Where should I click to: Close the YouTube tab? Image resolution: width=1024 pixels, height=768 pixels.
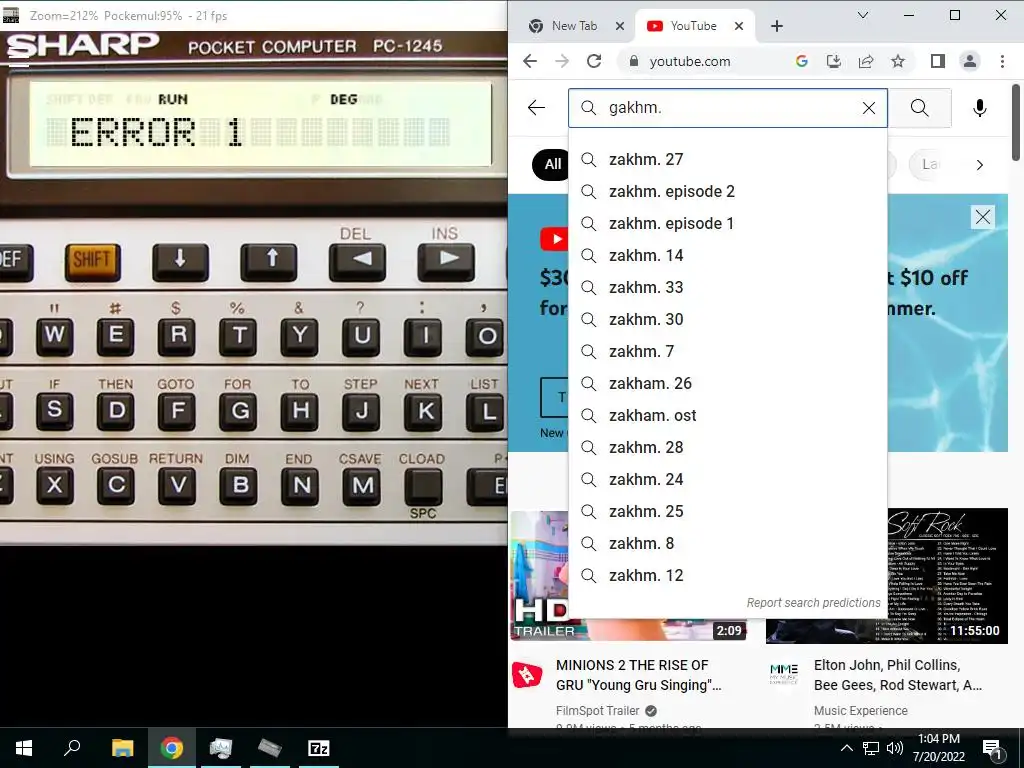click(739, 26)
